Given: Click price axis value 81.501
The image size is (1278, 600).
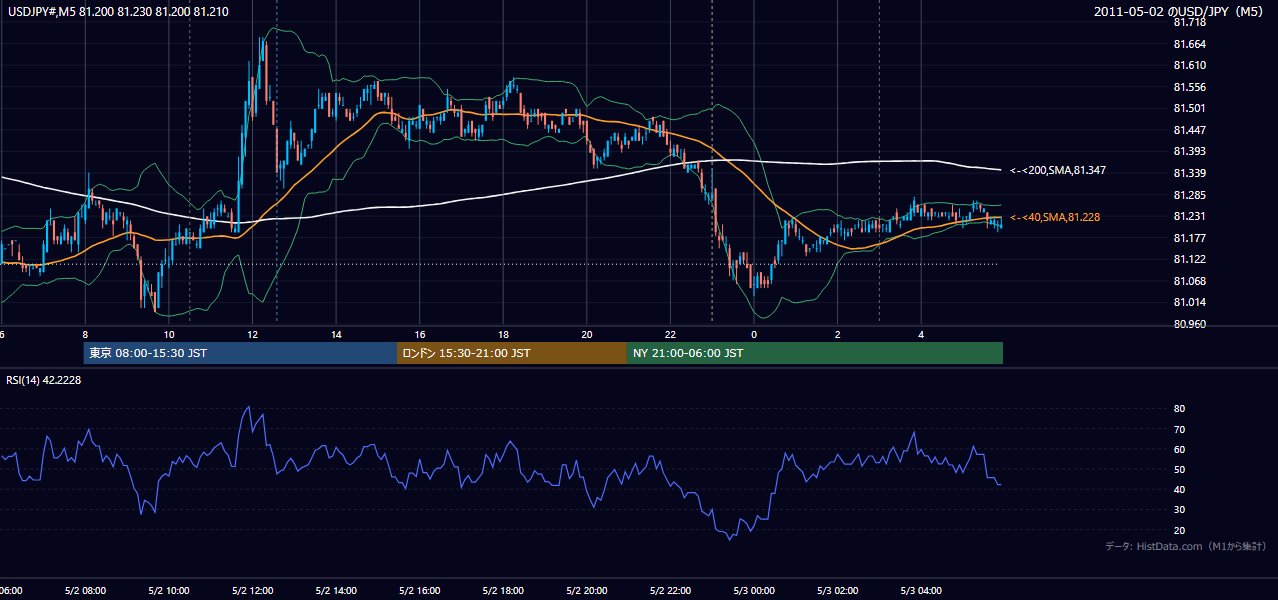Looking at the screenshot, I should pyautogui.click(x=1189, y=108).
